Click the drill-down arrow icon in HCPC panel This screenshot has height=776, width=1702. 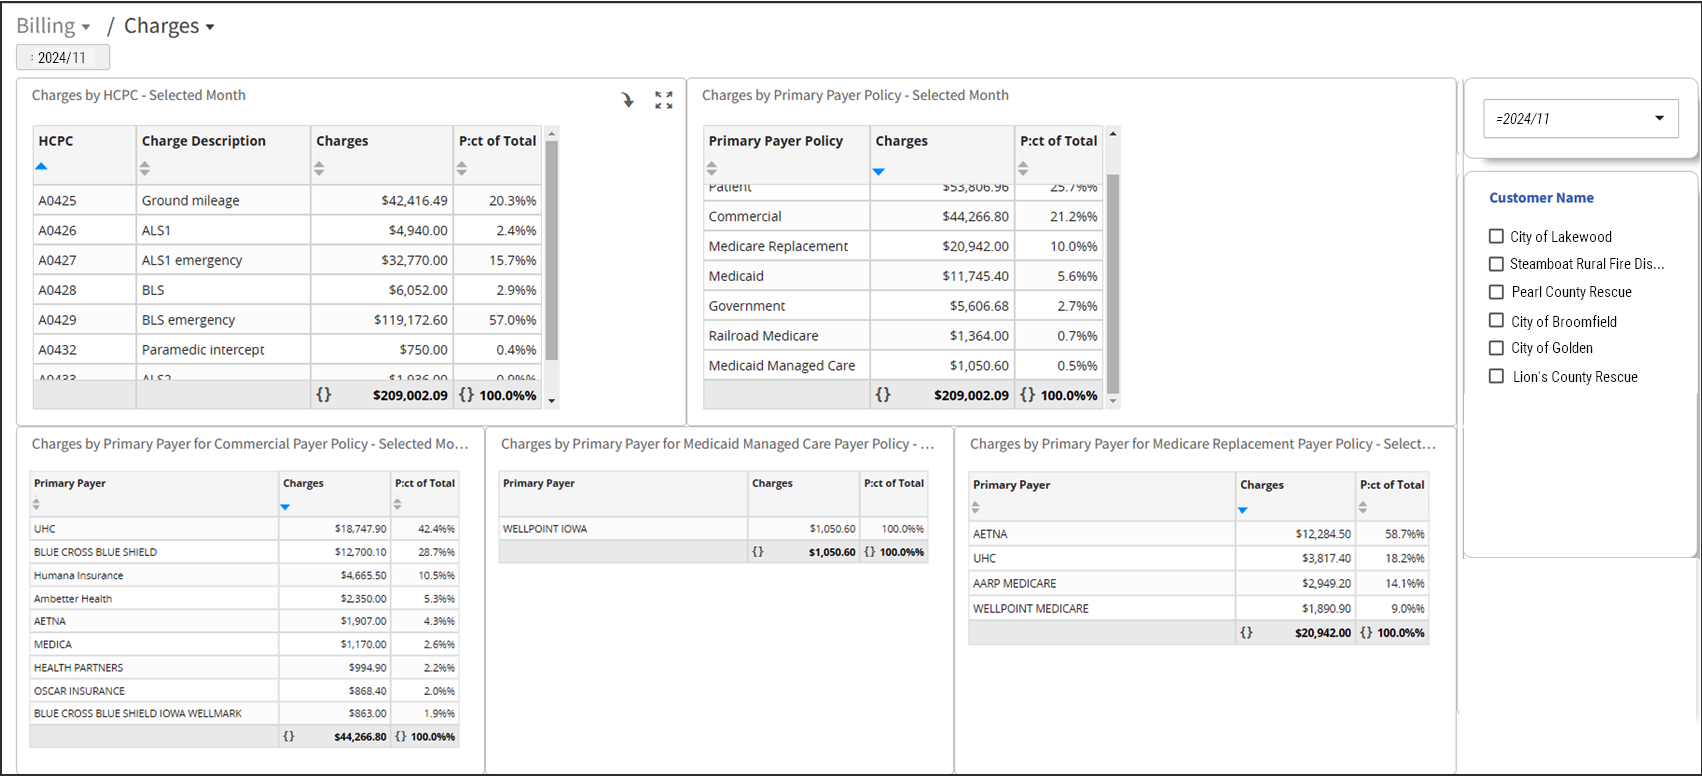(x=627, y=100)
